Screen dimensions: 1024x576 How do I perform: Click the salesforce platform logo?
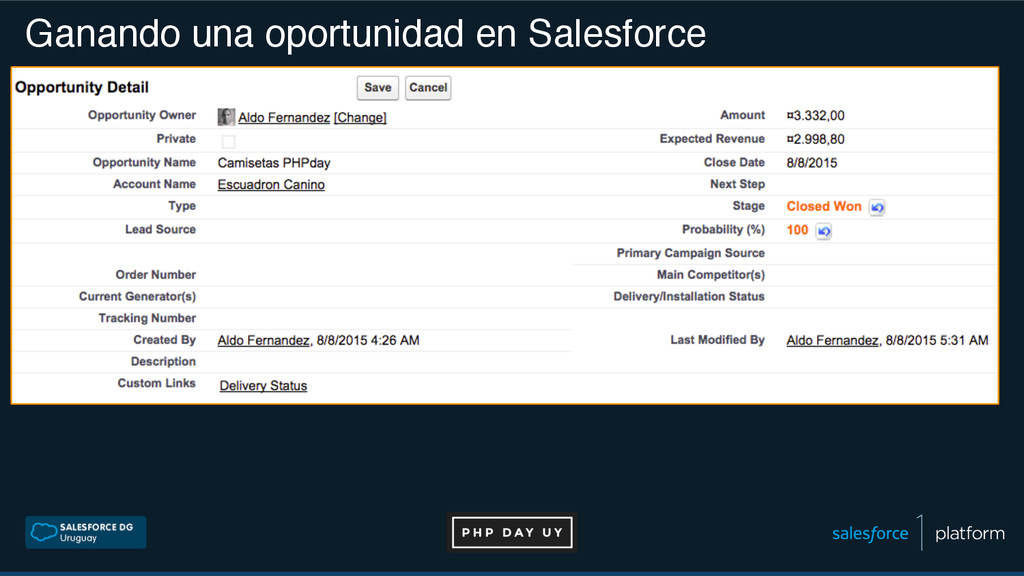pos(918,533)
